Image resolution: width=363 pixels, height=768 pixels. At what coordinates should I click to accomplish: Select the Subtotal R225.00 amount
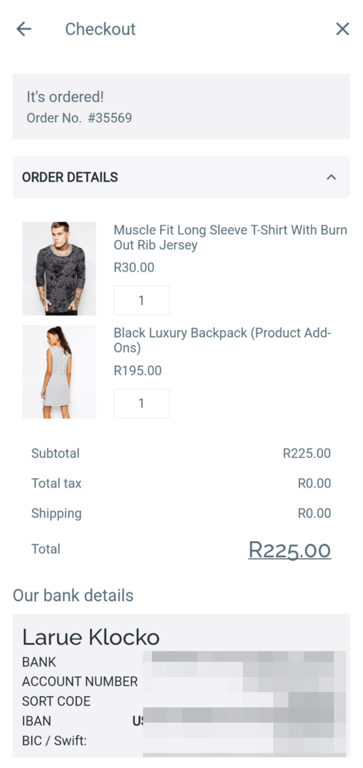tap(307, 454)
